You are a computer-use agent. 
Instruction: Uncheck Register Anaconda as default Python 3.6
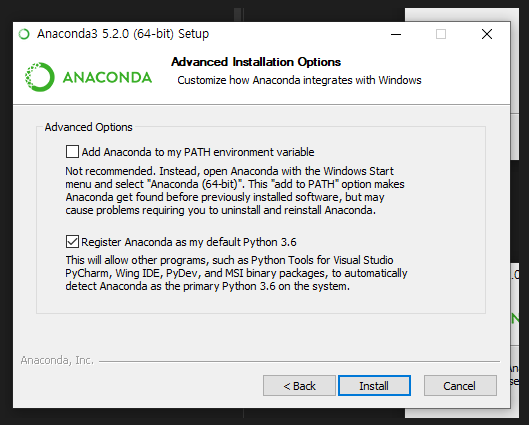(x=72, y=242)
